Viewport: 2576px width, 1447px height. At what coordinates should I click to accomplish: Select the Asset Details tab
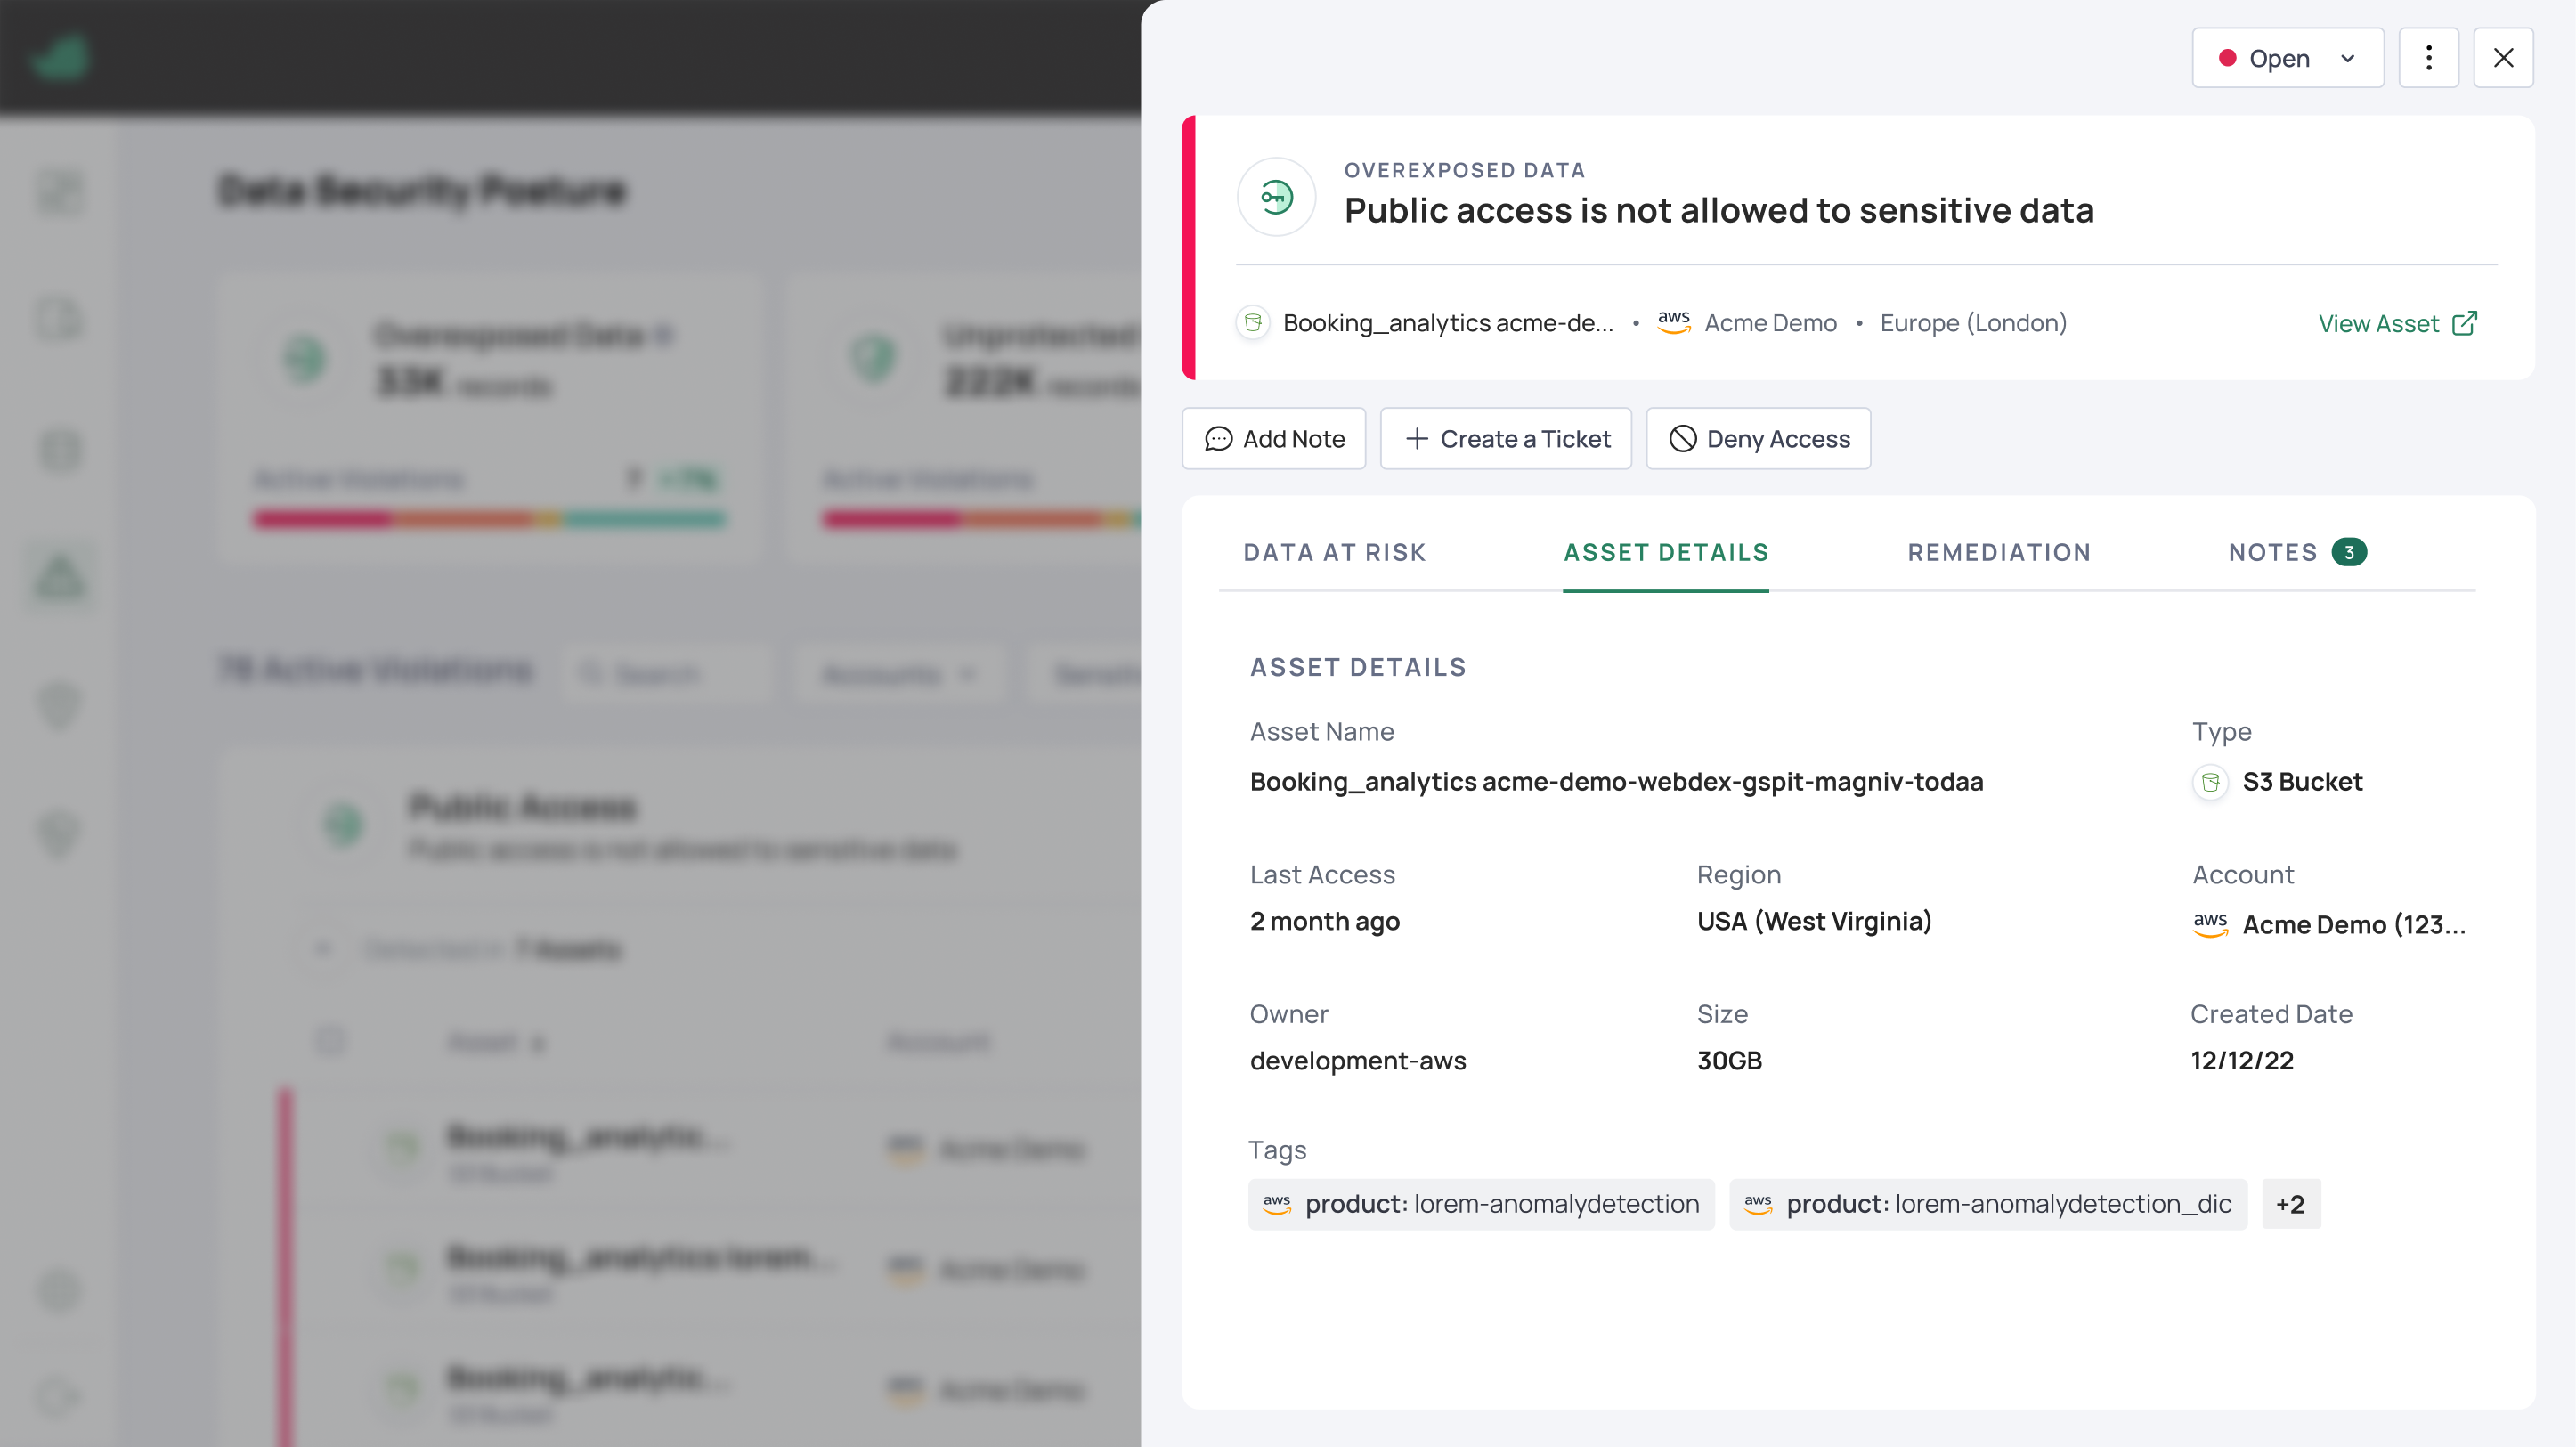1666,552
